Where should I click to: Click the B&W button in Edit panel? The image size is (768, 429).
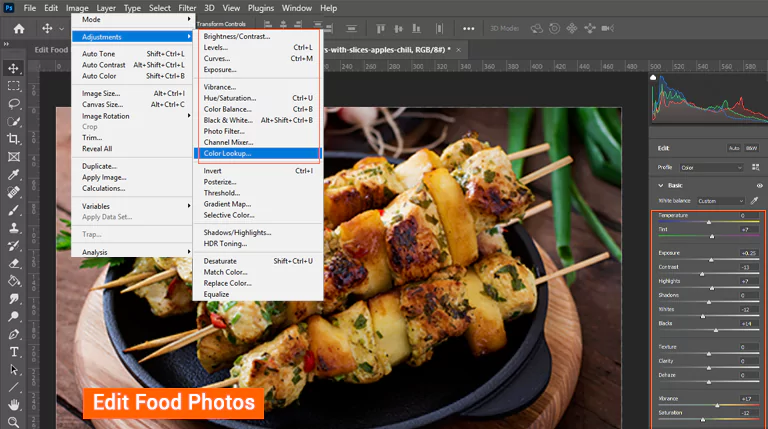pyautogui.click(x=751, y=148)
